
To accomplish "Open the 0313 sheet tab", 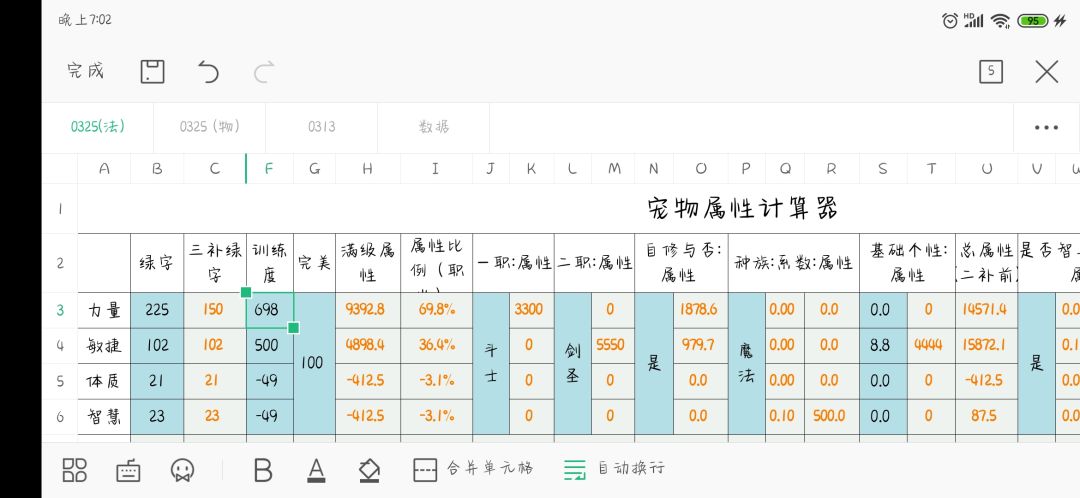I will (x=322, y=127).
